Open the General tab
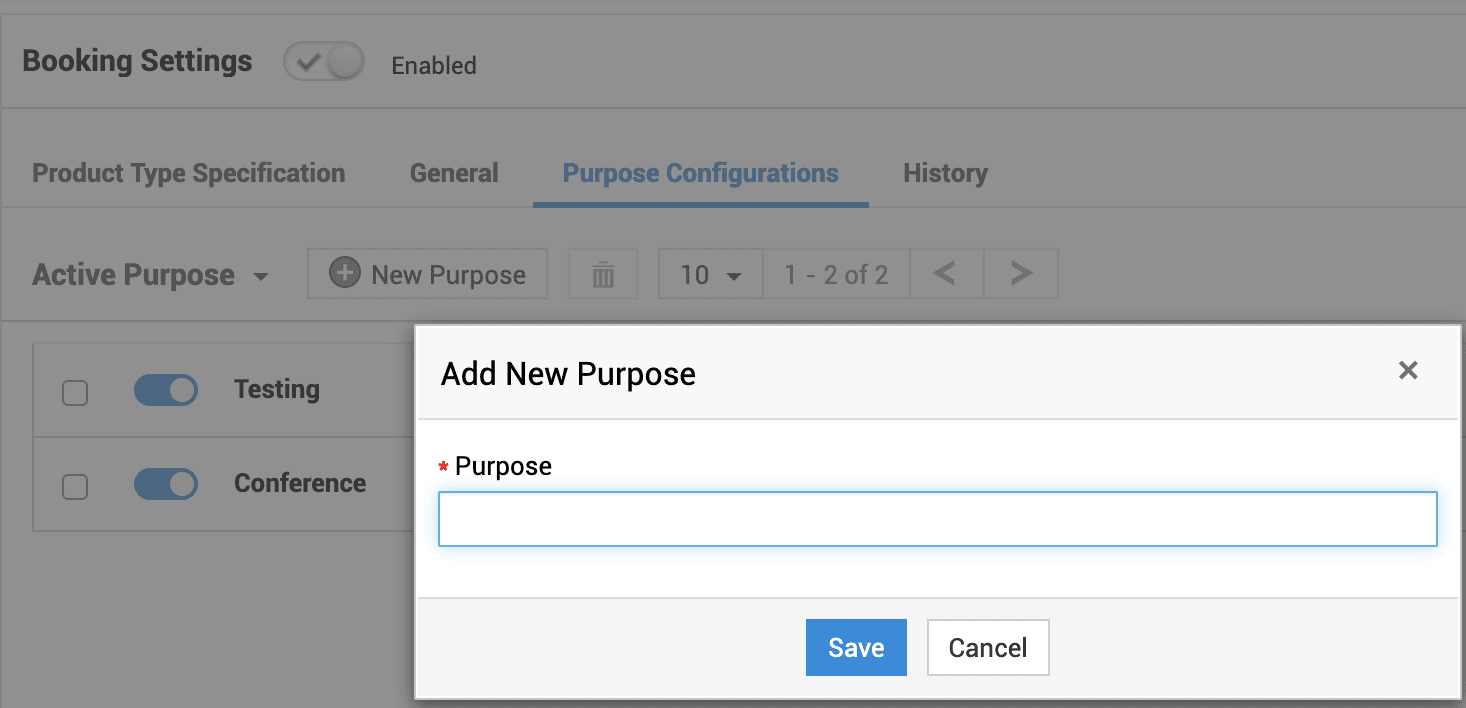The height and width of the screenshot is (708, 1466). coord(454,173)
